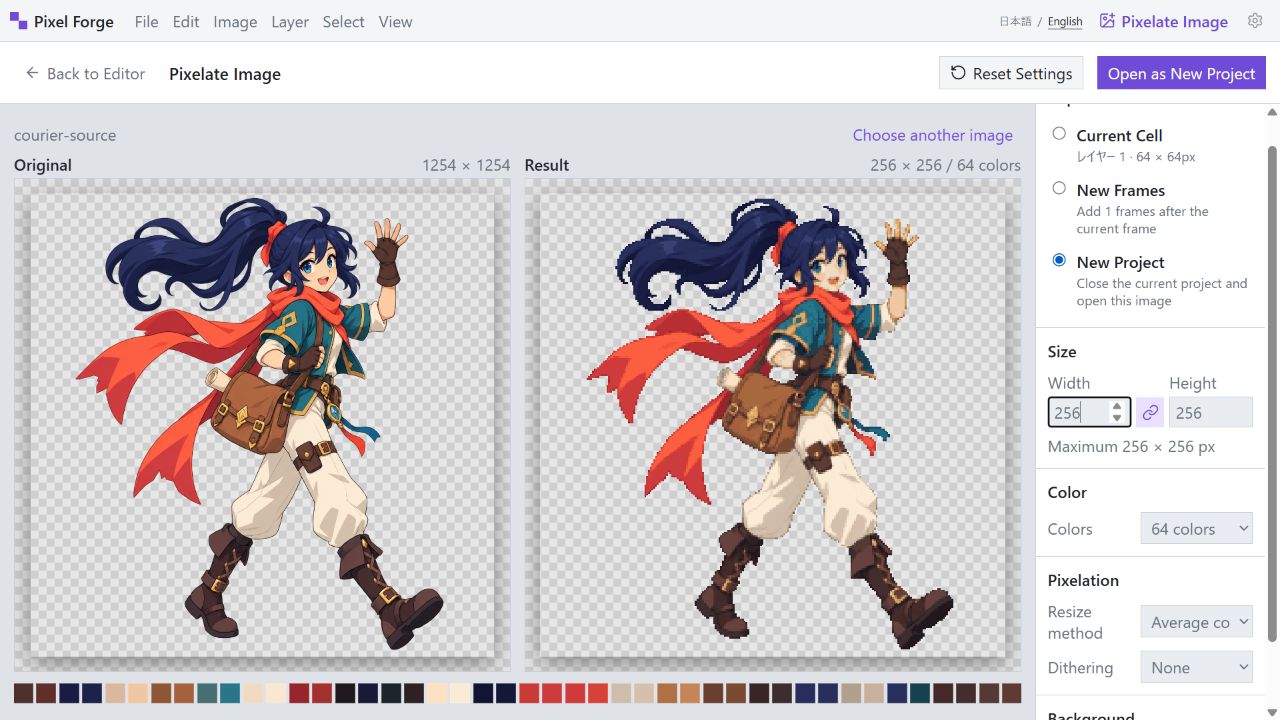Click the Pixelate Image wand icon
This screenshot has width=1280, height=720.
tap(1107, 21)
